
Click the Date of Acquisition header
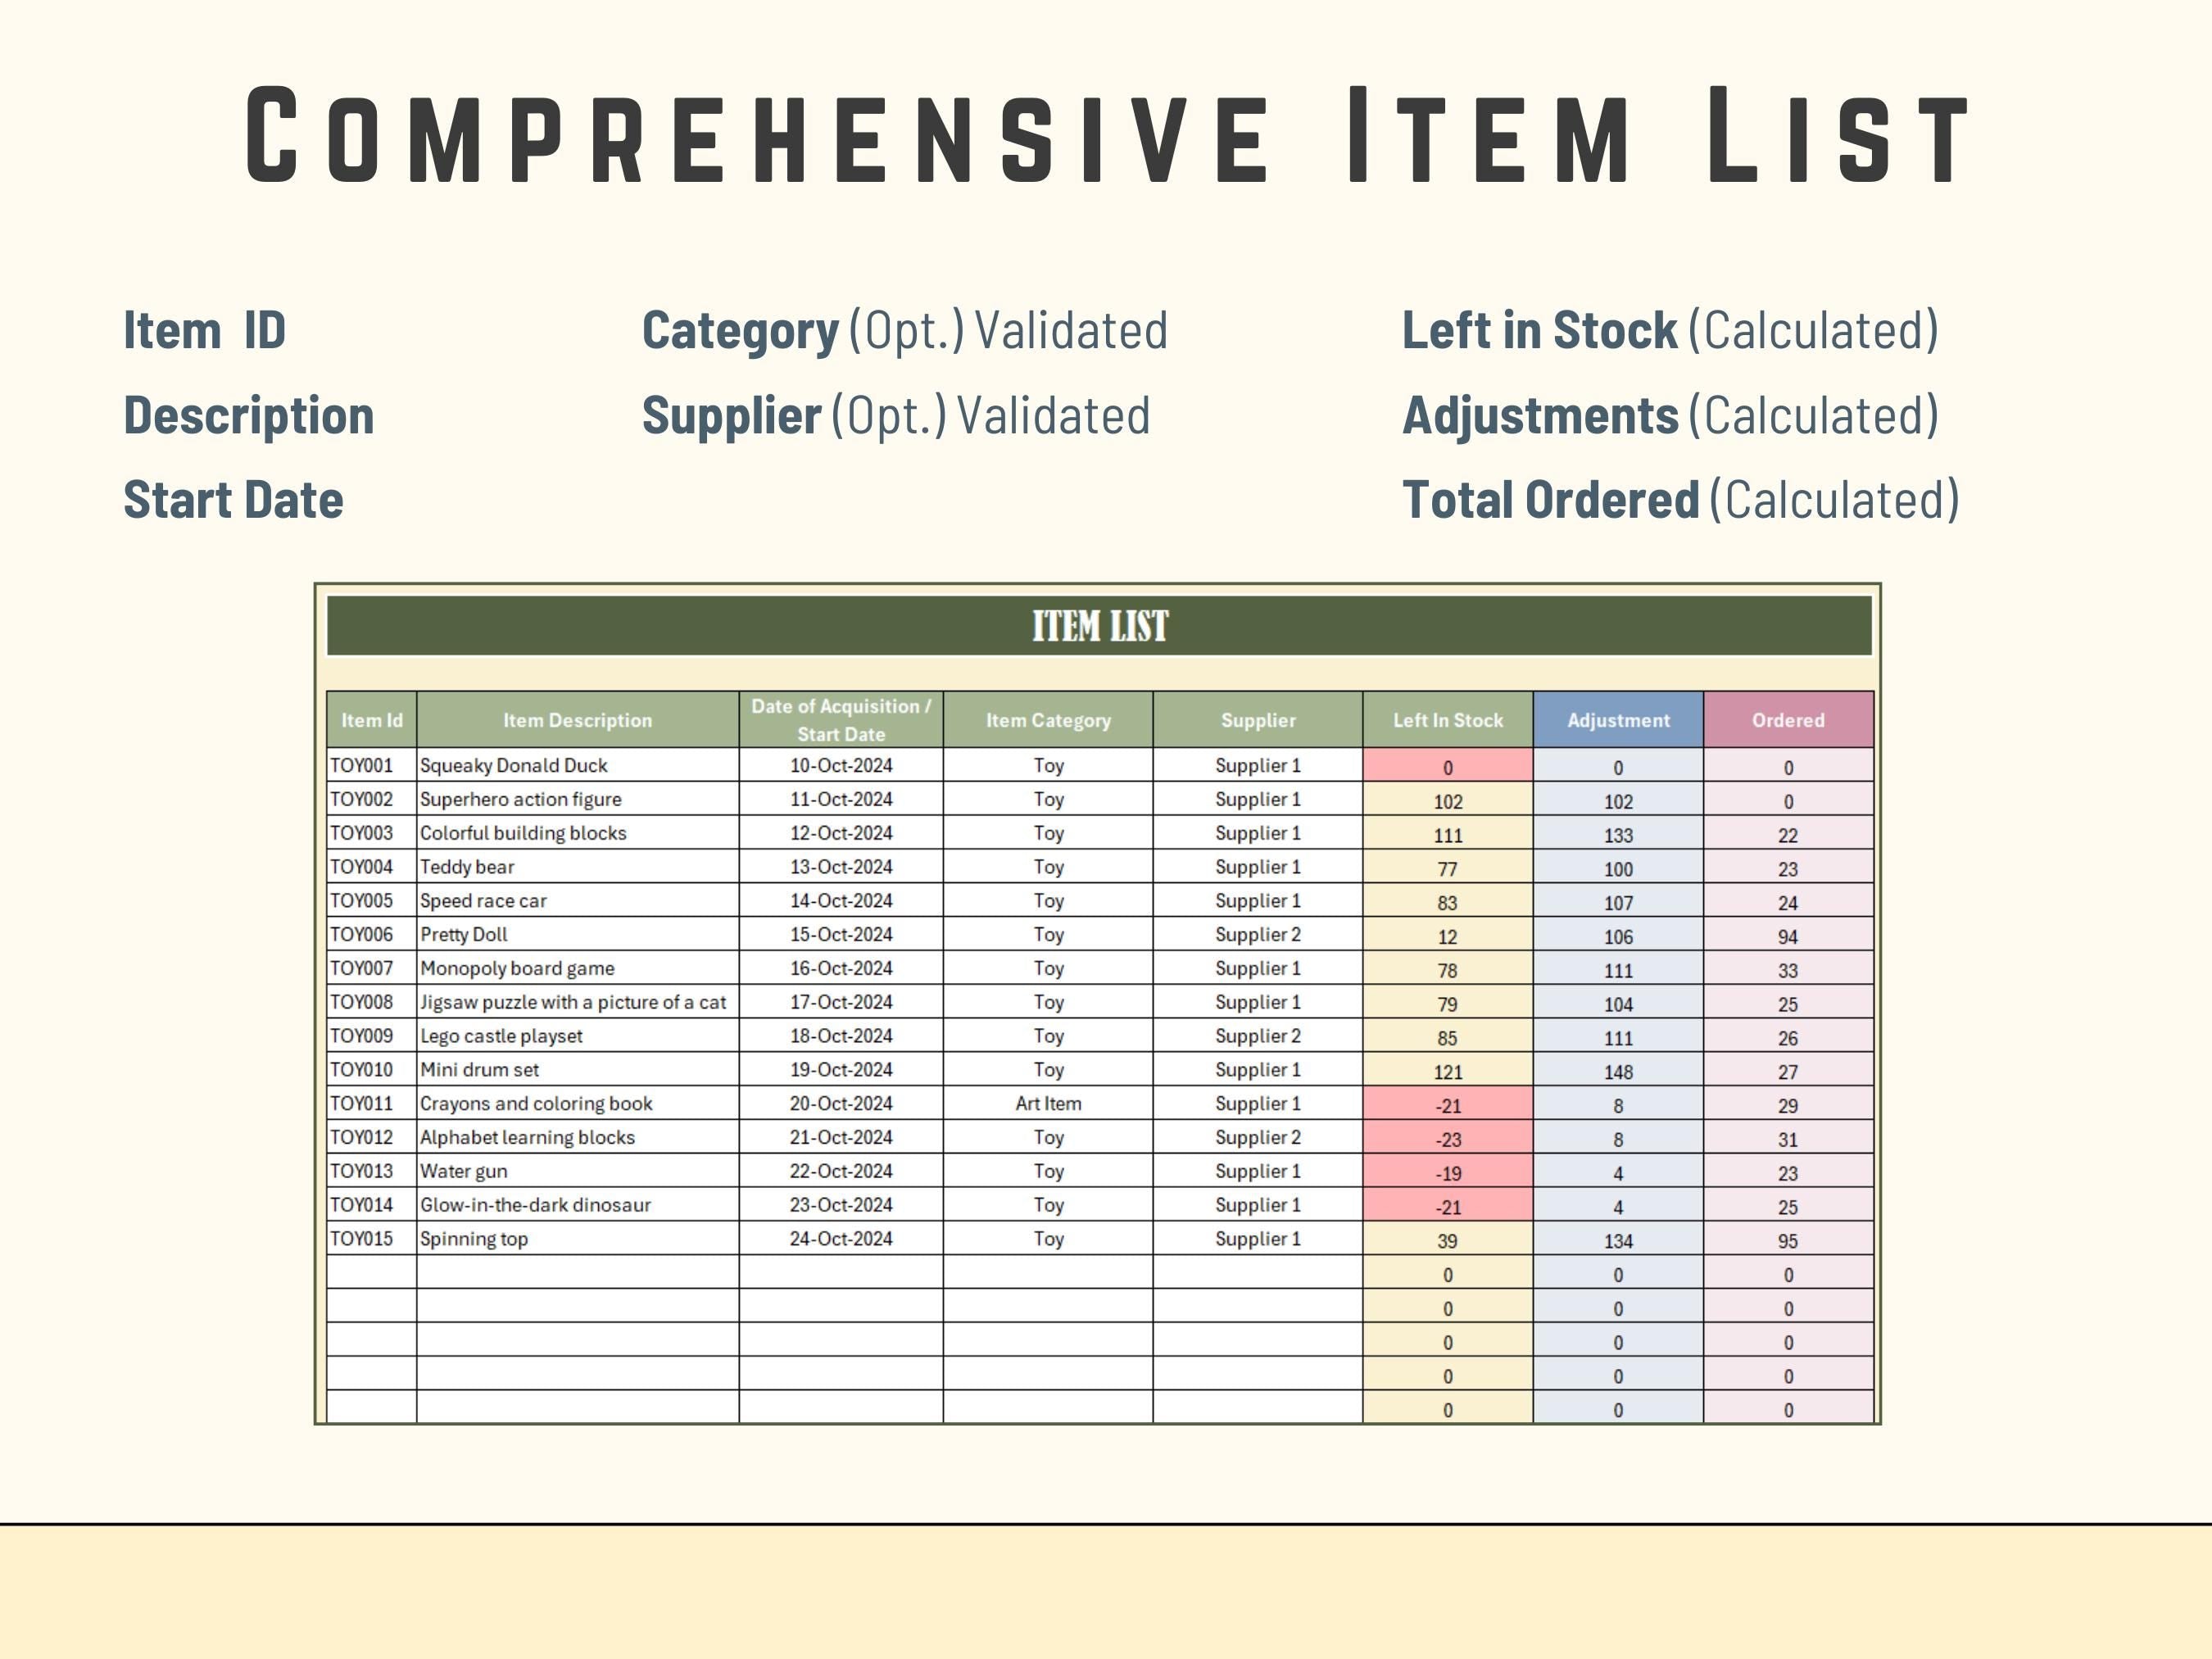click(x=840, y=720)
